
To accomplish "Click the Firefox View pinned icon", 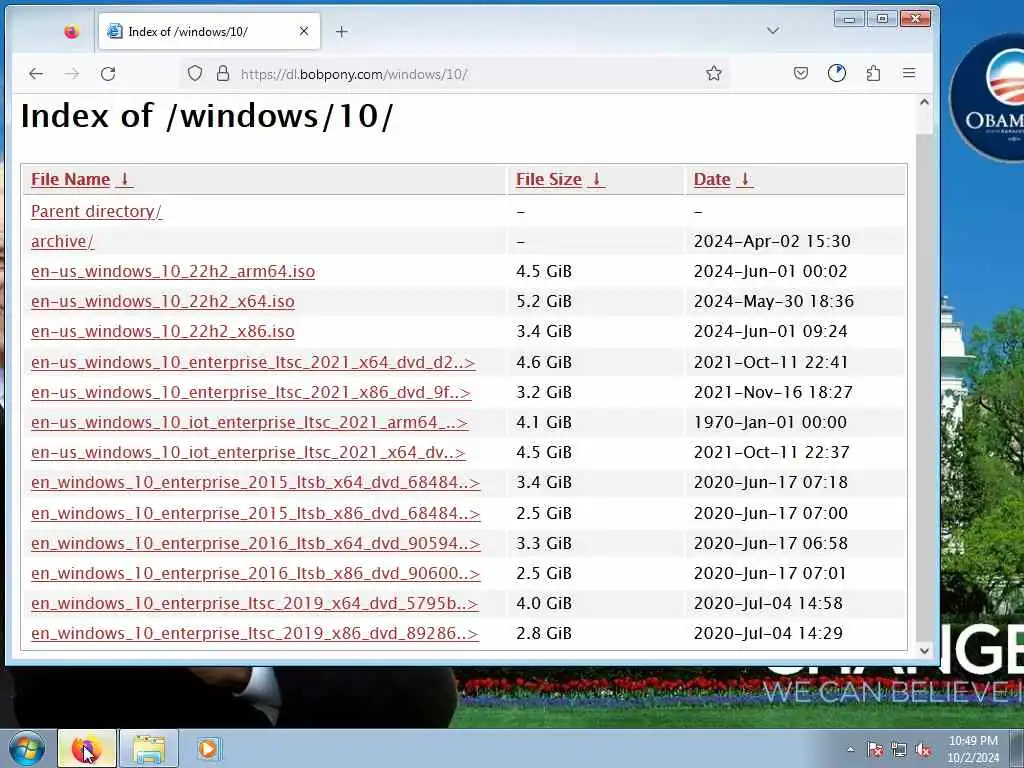I will coord(72,31).
